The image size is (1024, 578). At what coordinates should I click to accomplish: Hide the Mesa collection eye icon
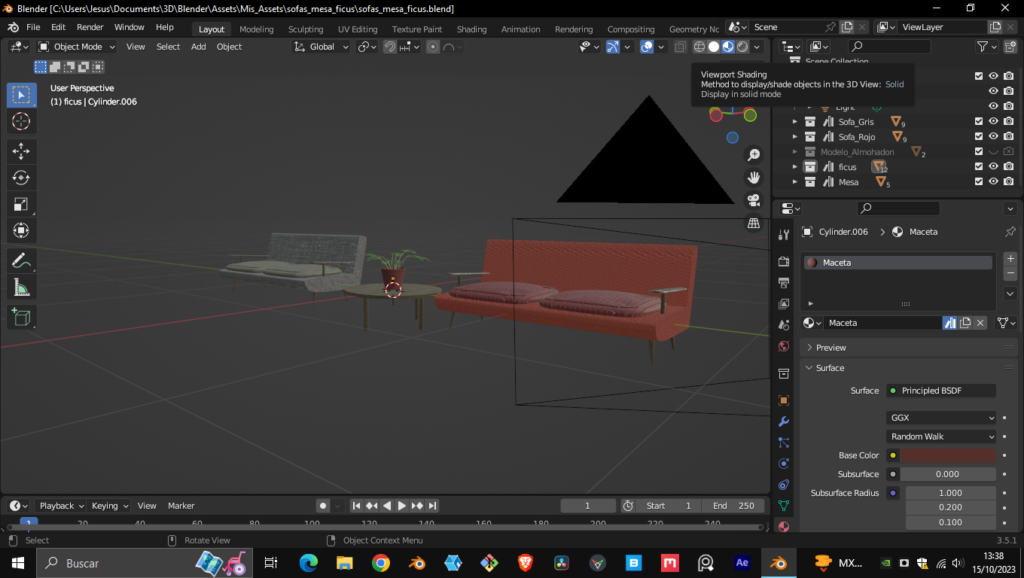click(x=993, y=181)
